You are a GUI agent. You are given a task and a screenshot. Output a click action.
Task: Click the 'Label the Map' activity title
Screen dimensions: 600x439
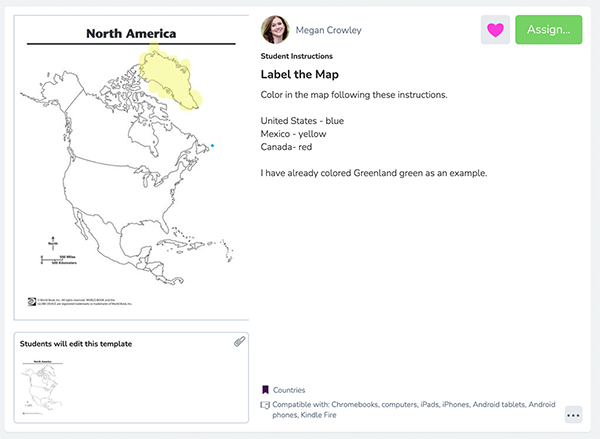click(x=300, y=74)
